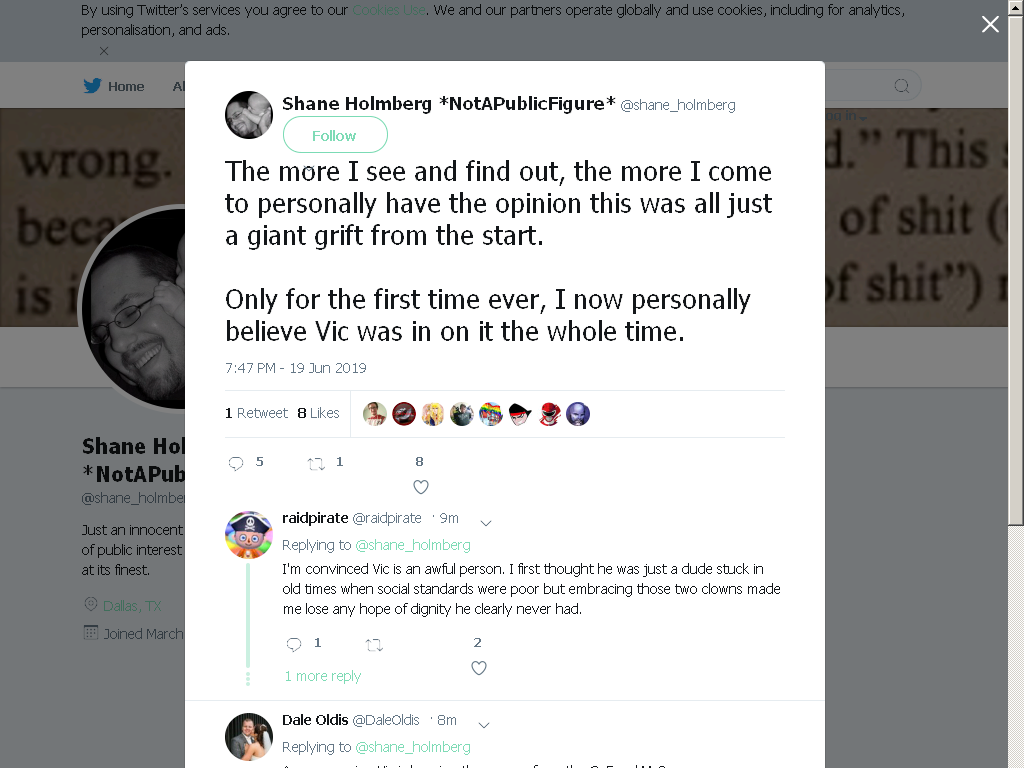Viewport: 1024px width, 768px height.
Task: Reply to raidpirate's comment via bubble icon
Action: tap(294, 645)
